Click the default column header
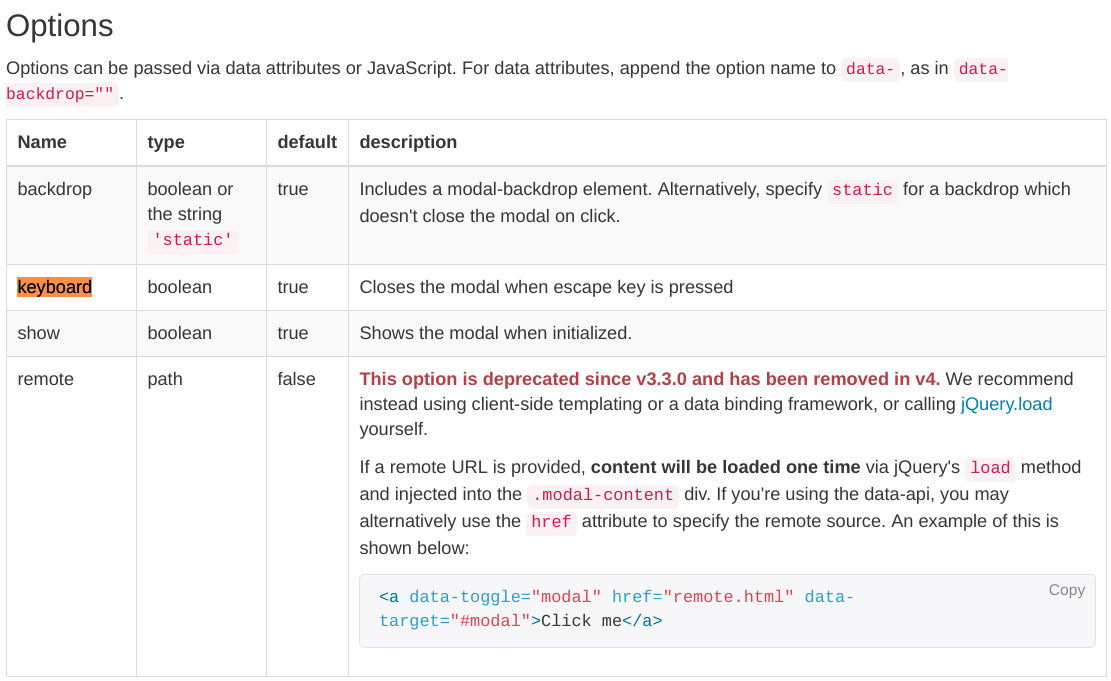Viewport: 1111px width, 681px height. pyautogui.click(x=307, y=142)
